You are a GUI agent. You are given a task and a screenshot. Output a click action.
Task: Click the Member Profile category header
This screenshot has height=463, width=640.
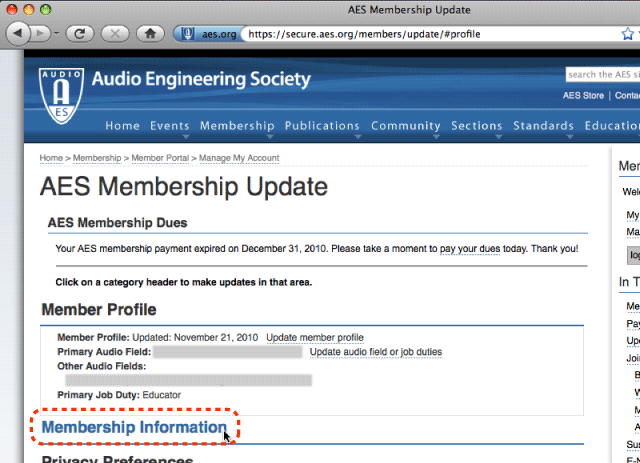point(99,309)
